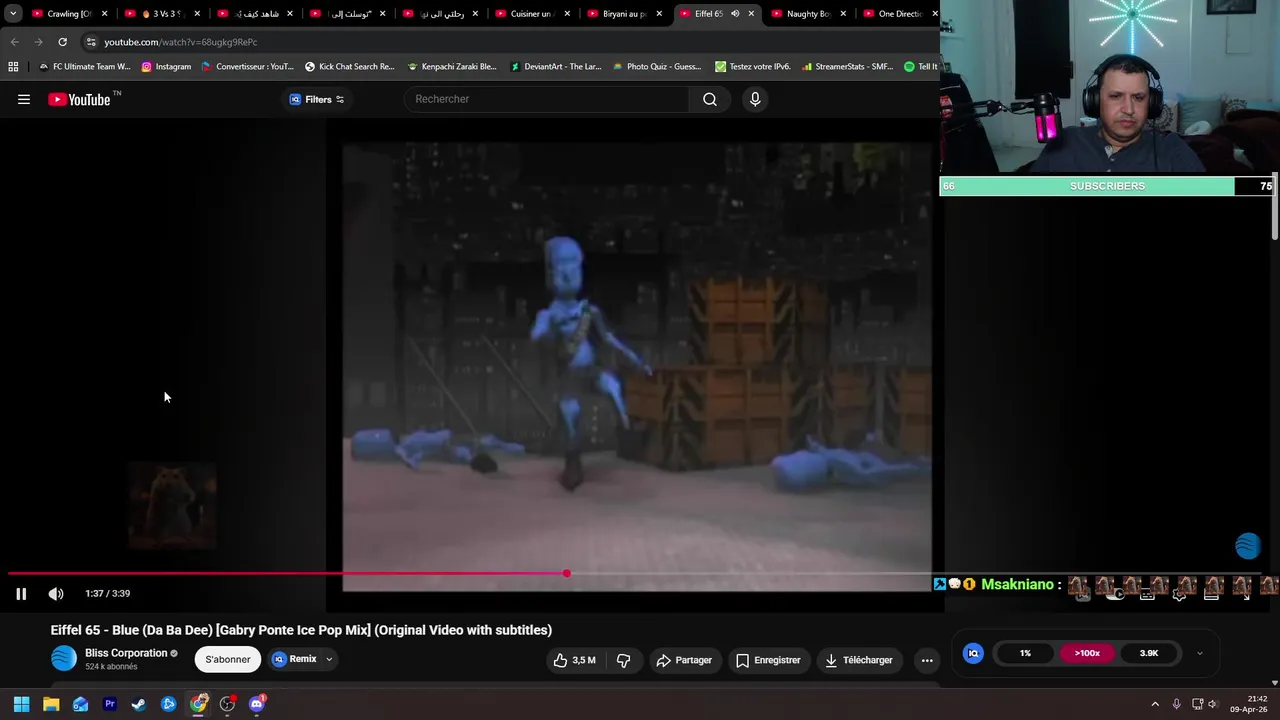Pause the video playback

click(21, 593)
